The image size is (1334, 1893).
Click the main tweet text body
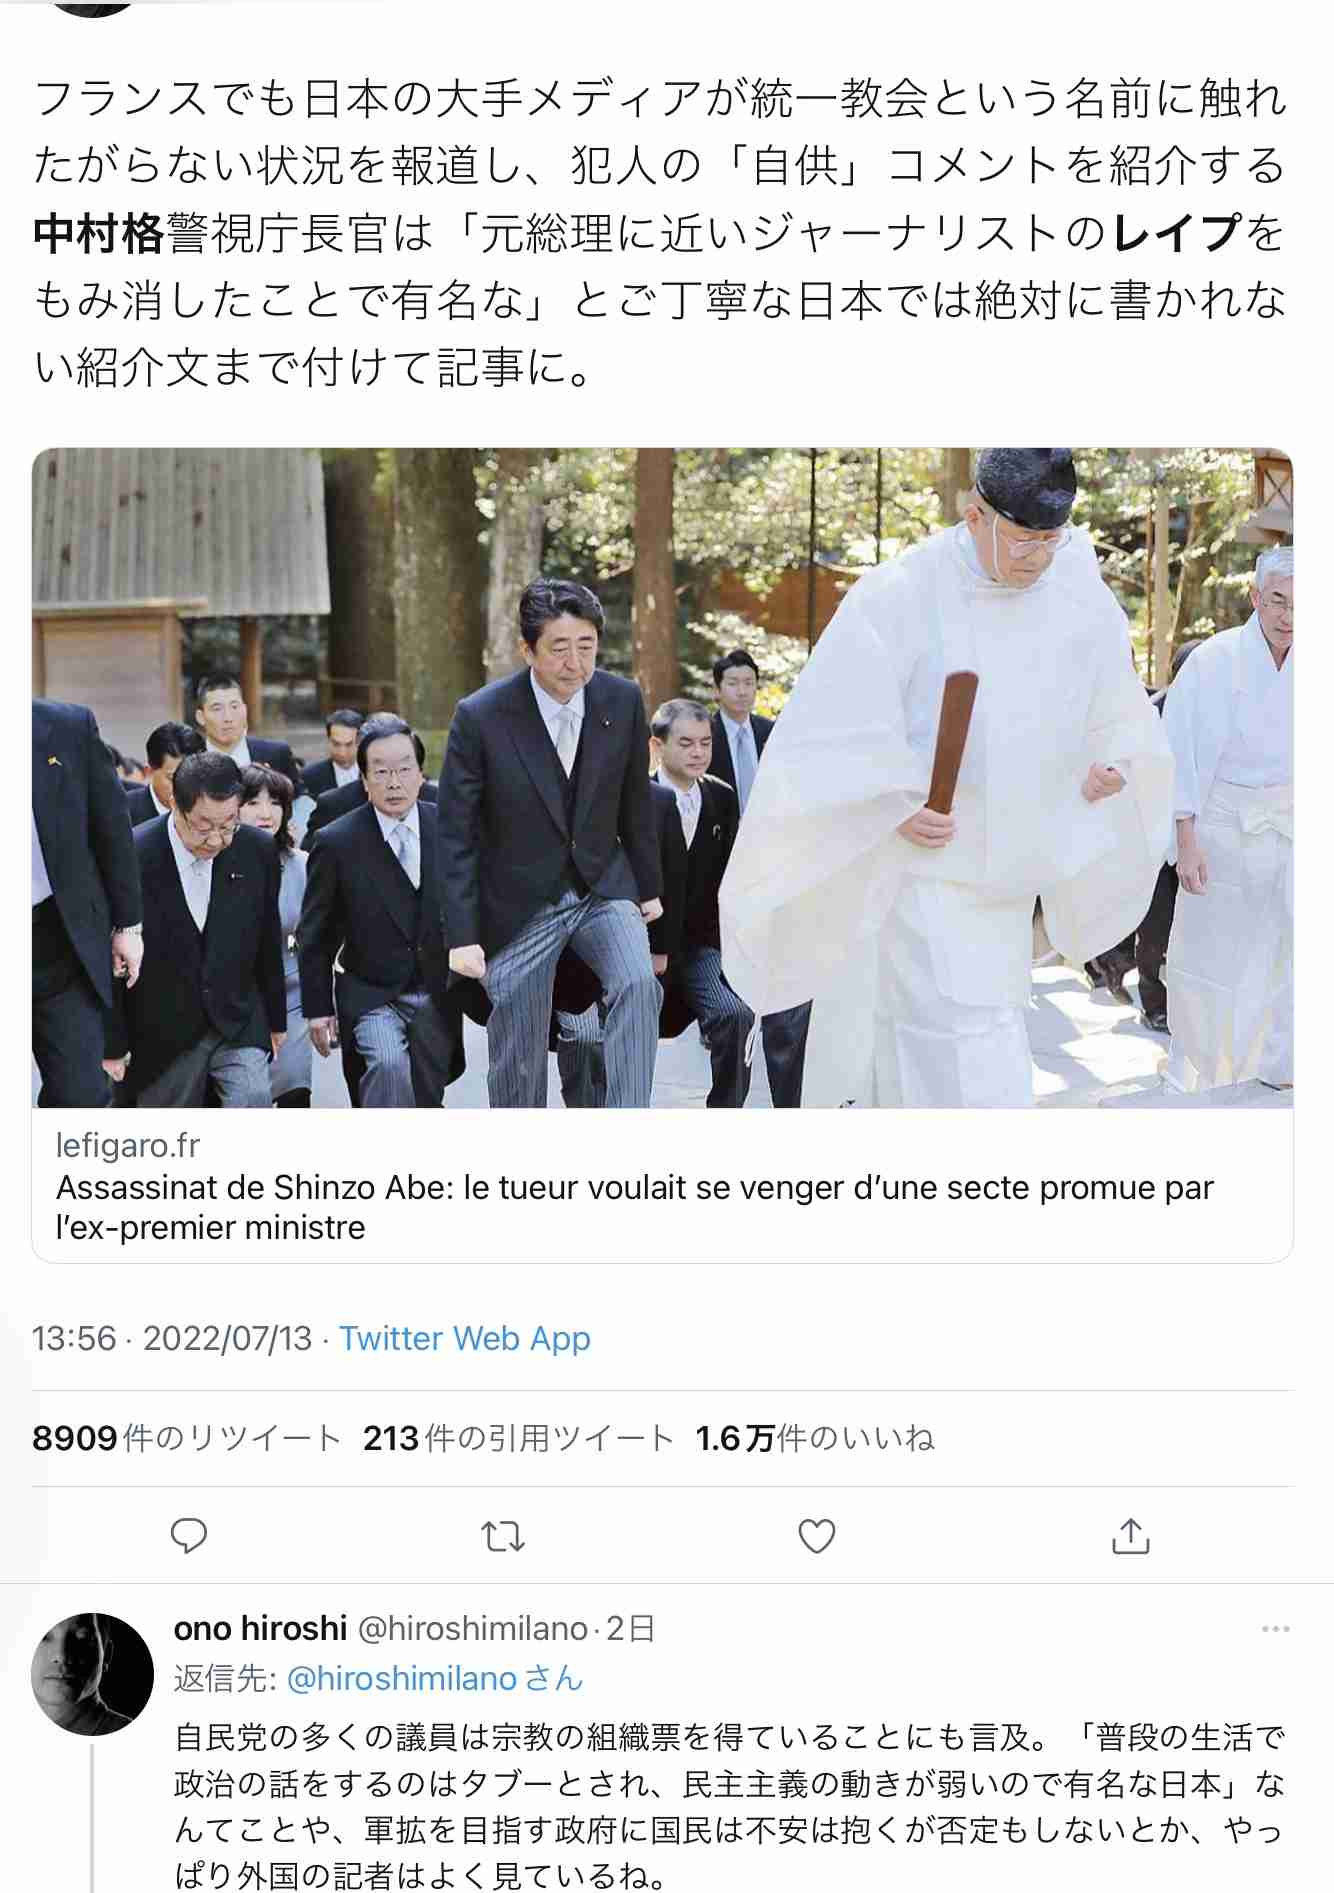pyautogui.click(x=660, y=232)
